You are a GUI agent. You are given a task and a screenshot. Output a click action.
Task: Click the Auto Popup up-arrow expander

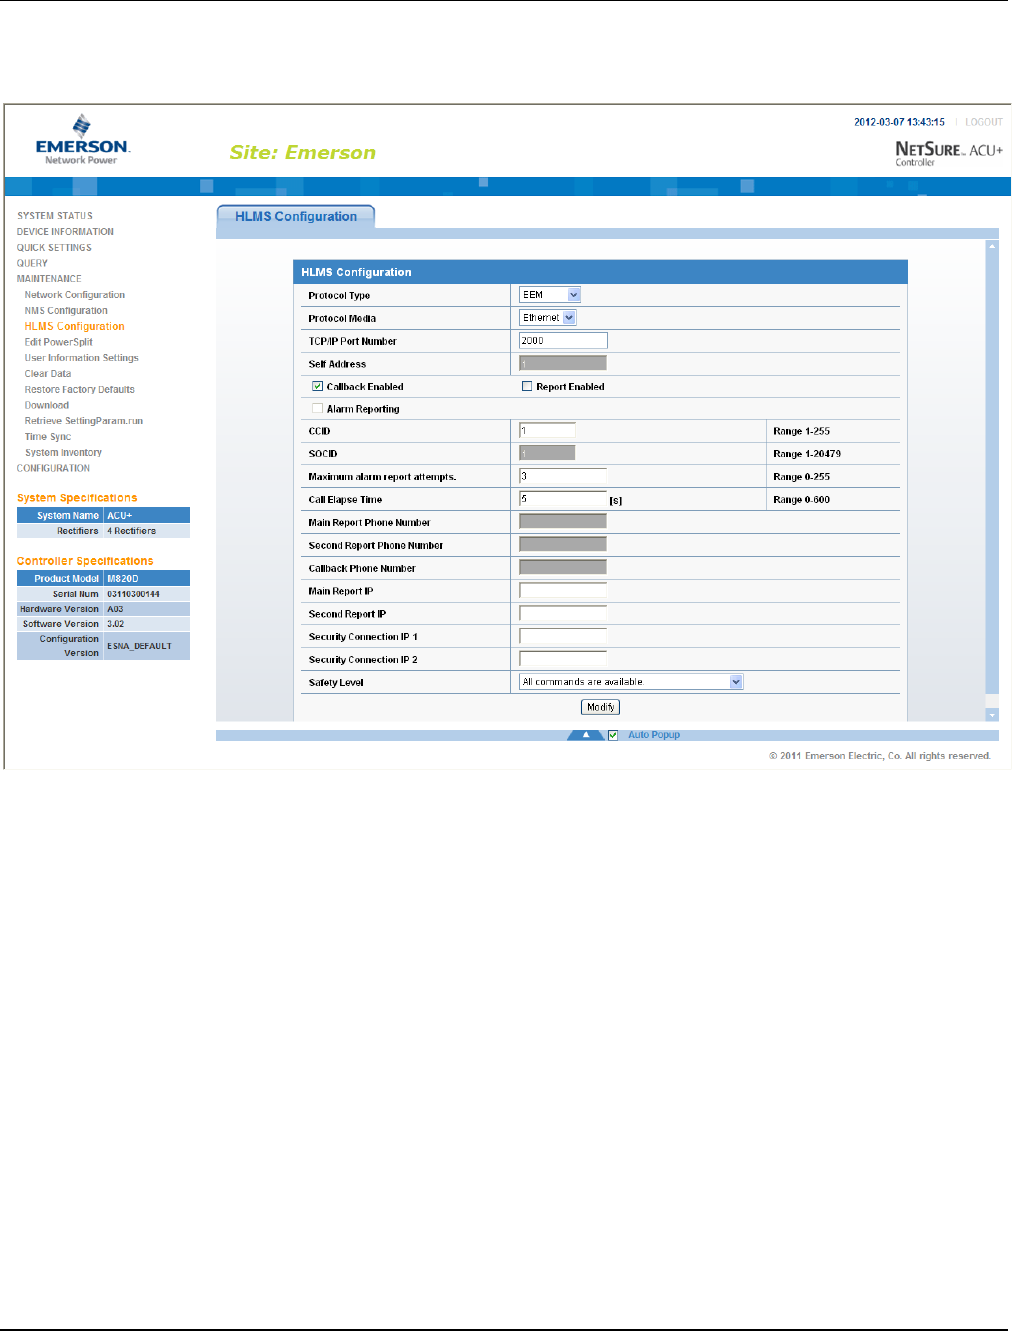(586, 735)
